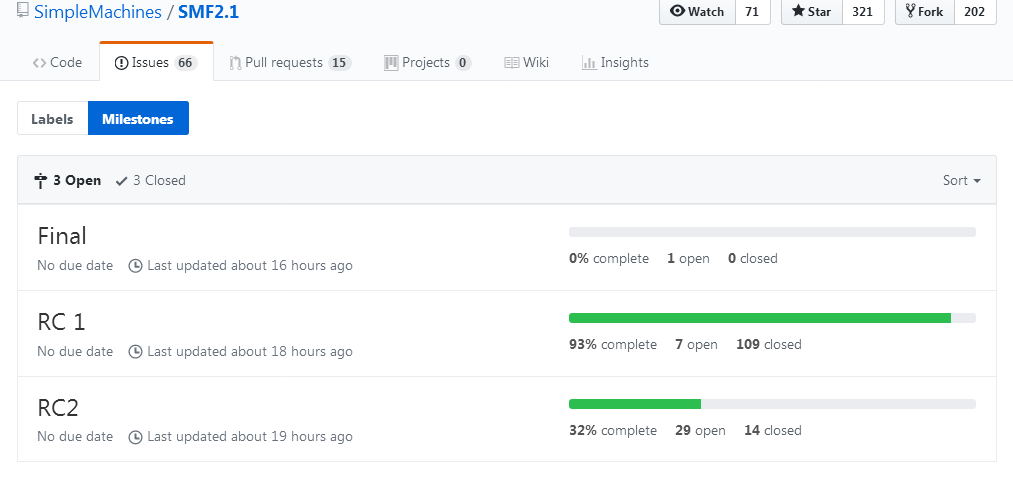This screenshot has height=492, width=1013.
Task: Click the open milestone signpost icon
Action: [x=41, y=181]
